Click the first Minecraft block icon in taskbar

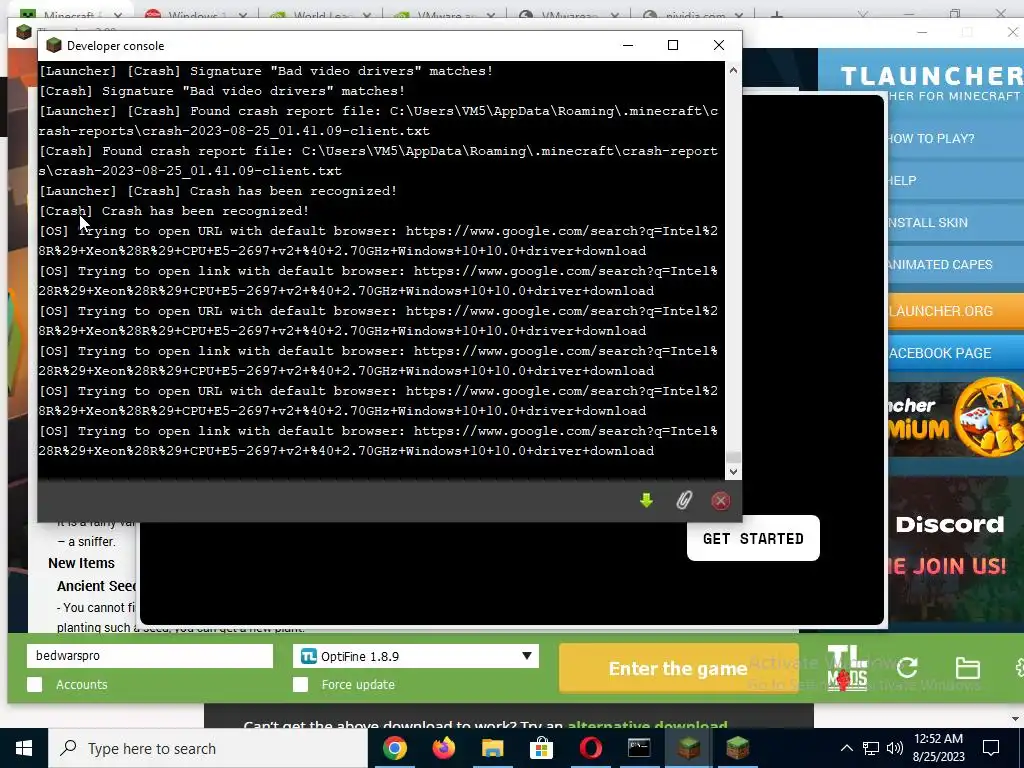click(688, 748)
